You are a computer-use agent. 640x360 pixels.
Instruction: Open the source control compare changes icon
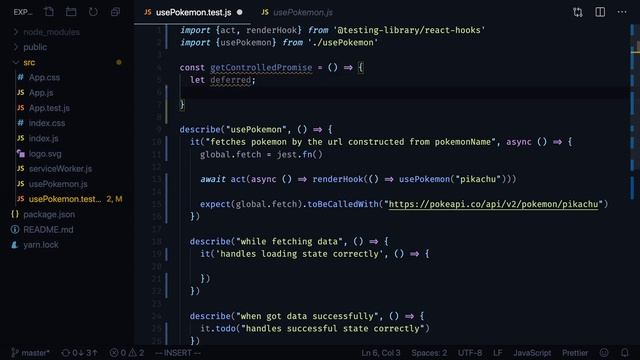click(578, 12)
